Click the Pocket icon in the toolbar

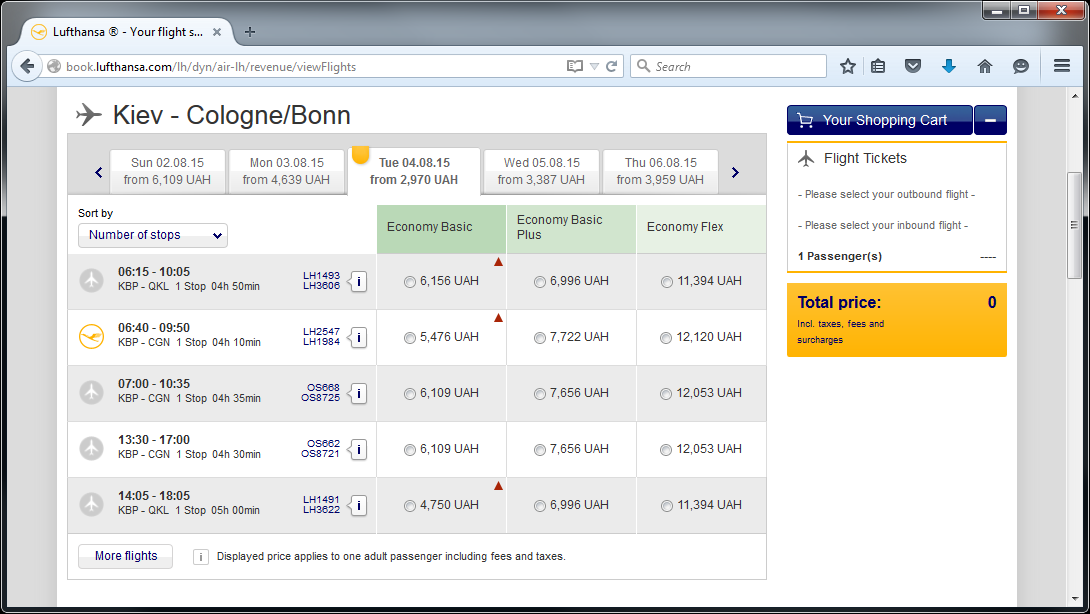913,67
